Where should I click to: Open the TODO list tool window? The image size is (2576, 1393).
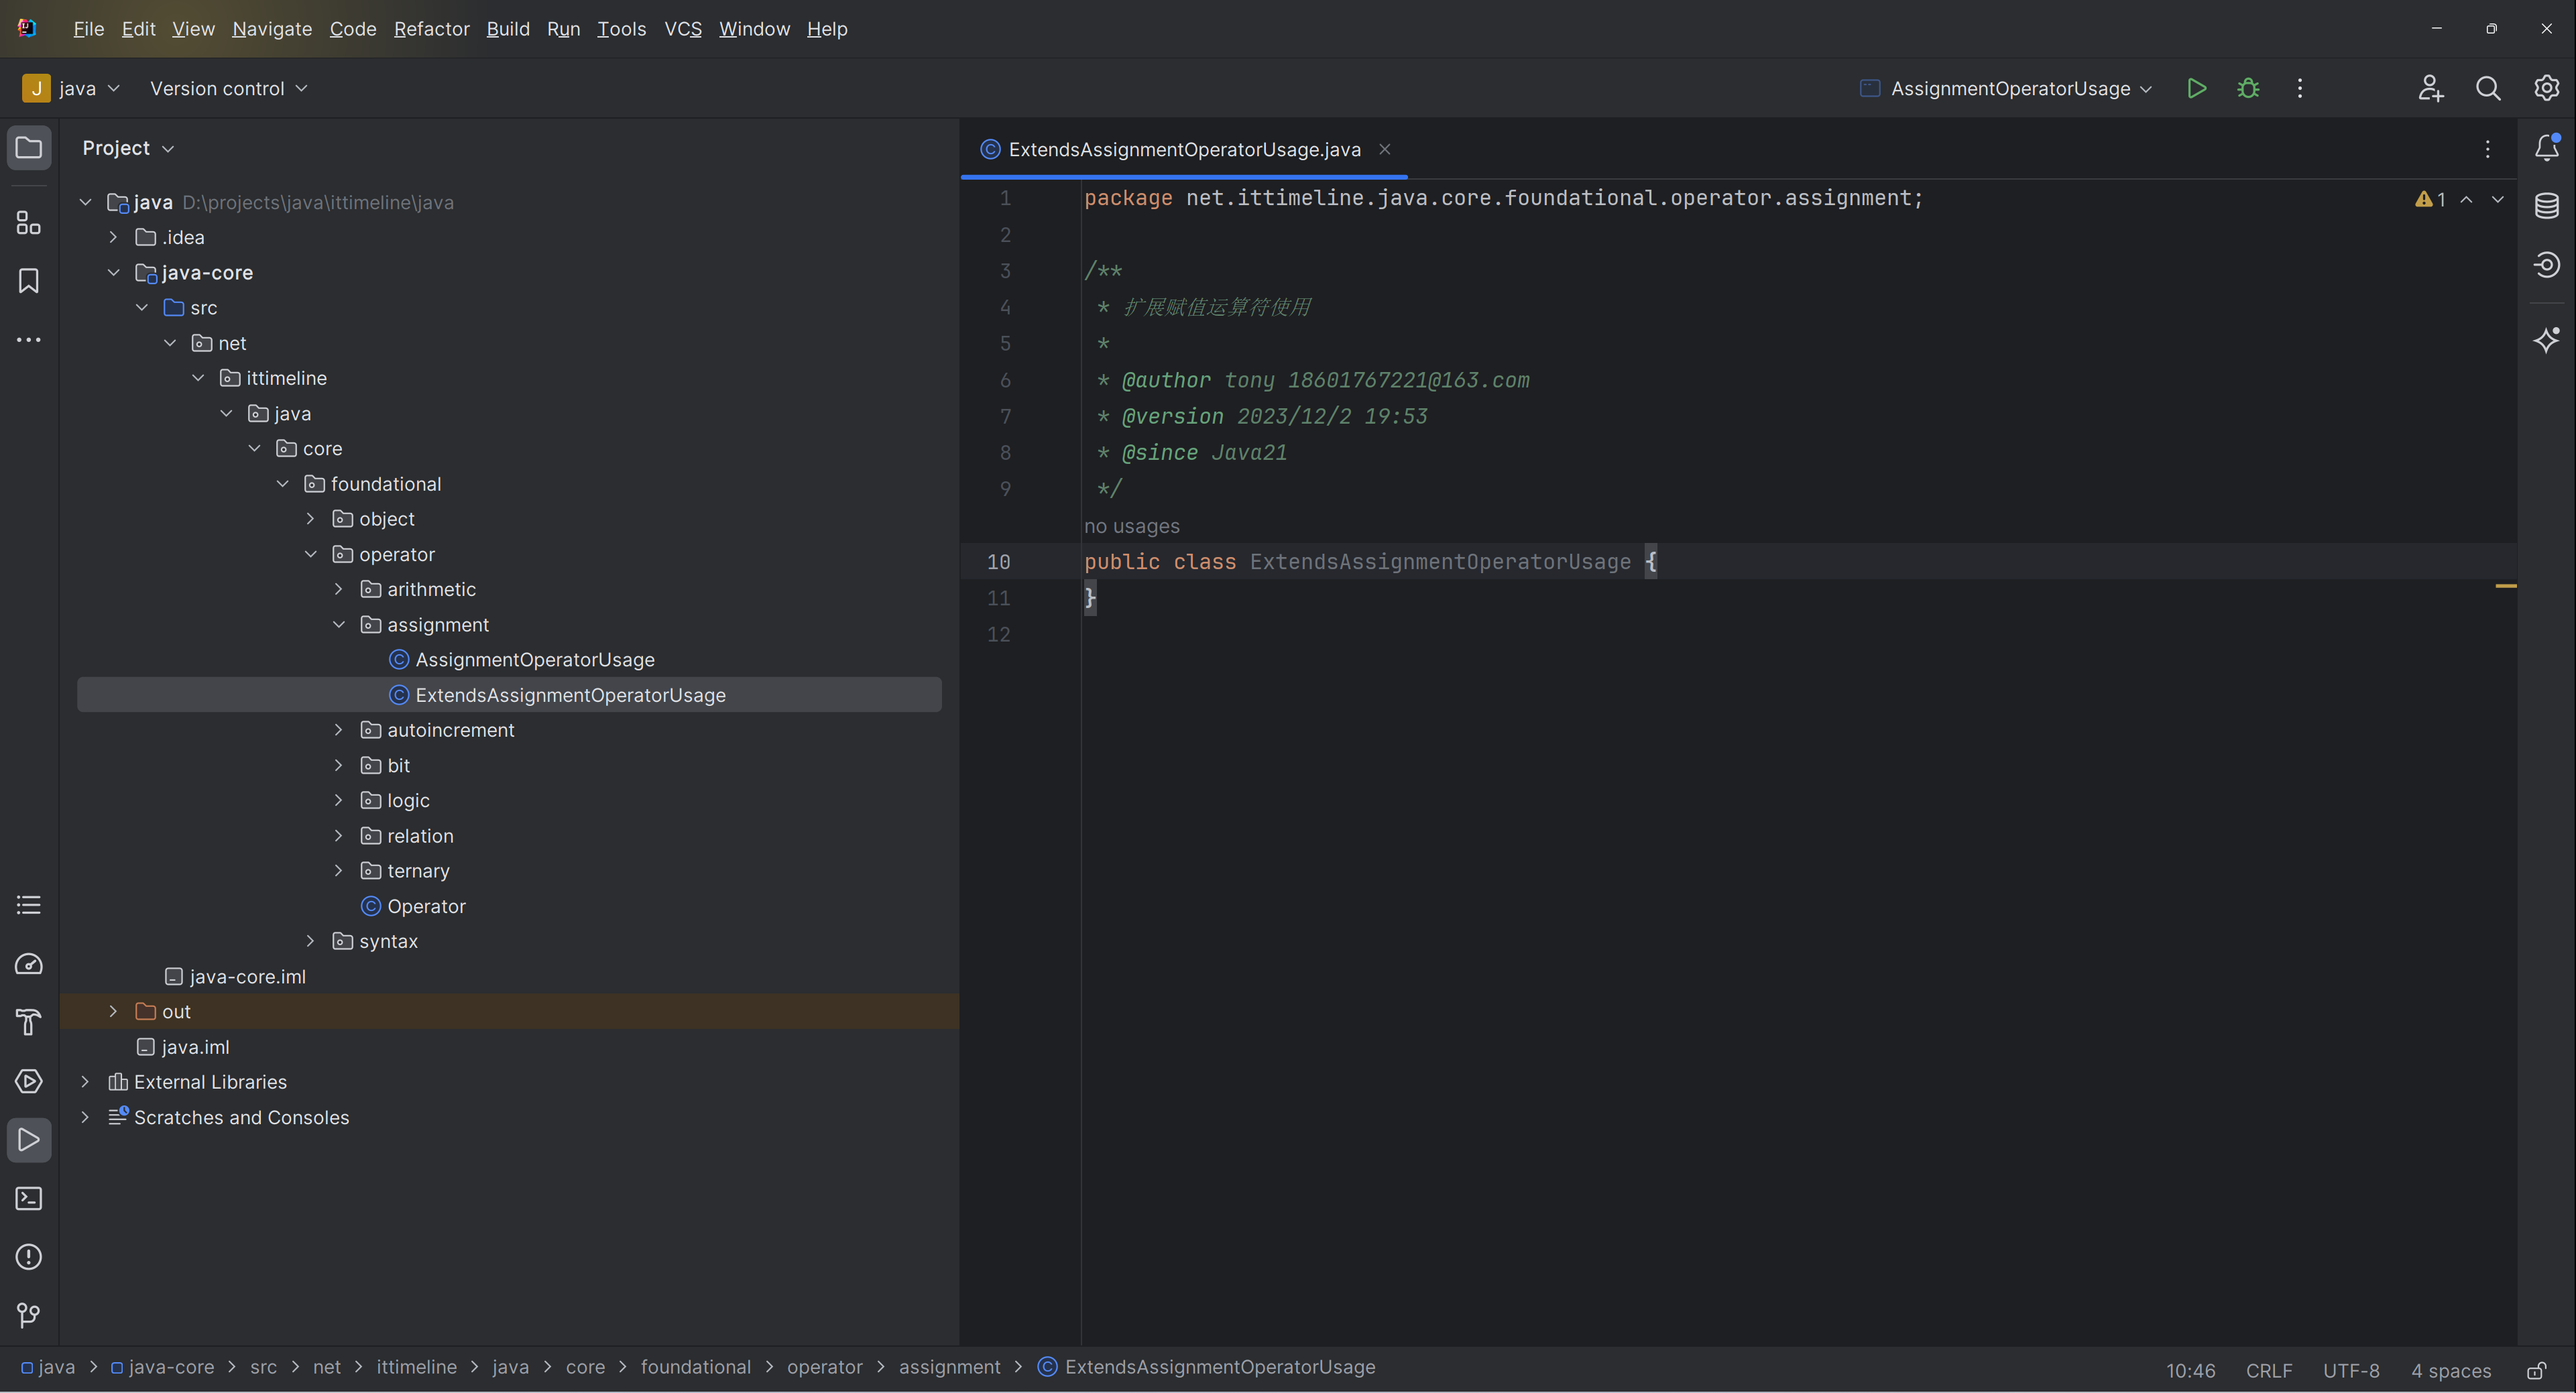click(x=29, y=905)
